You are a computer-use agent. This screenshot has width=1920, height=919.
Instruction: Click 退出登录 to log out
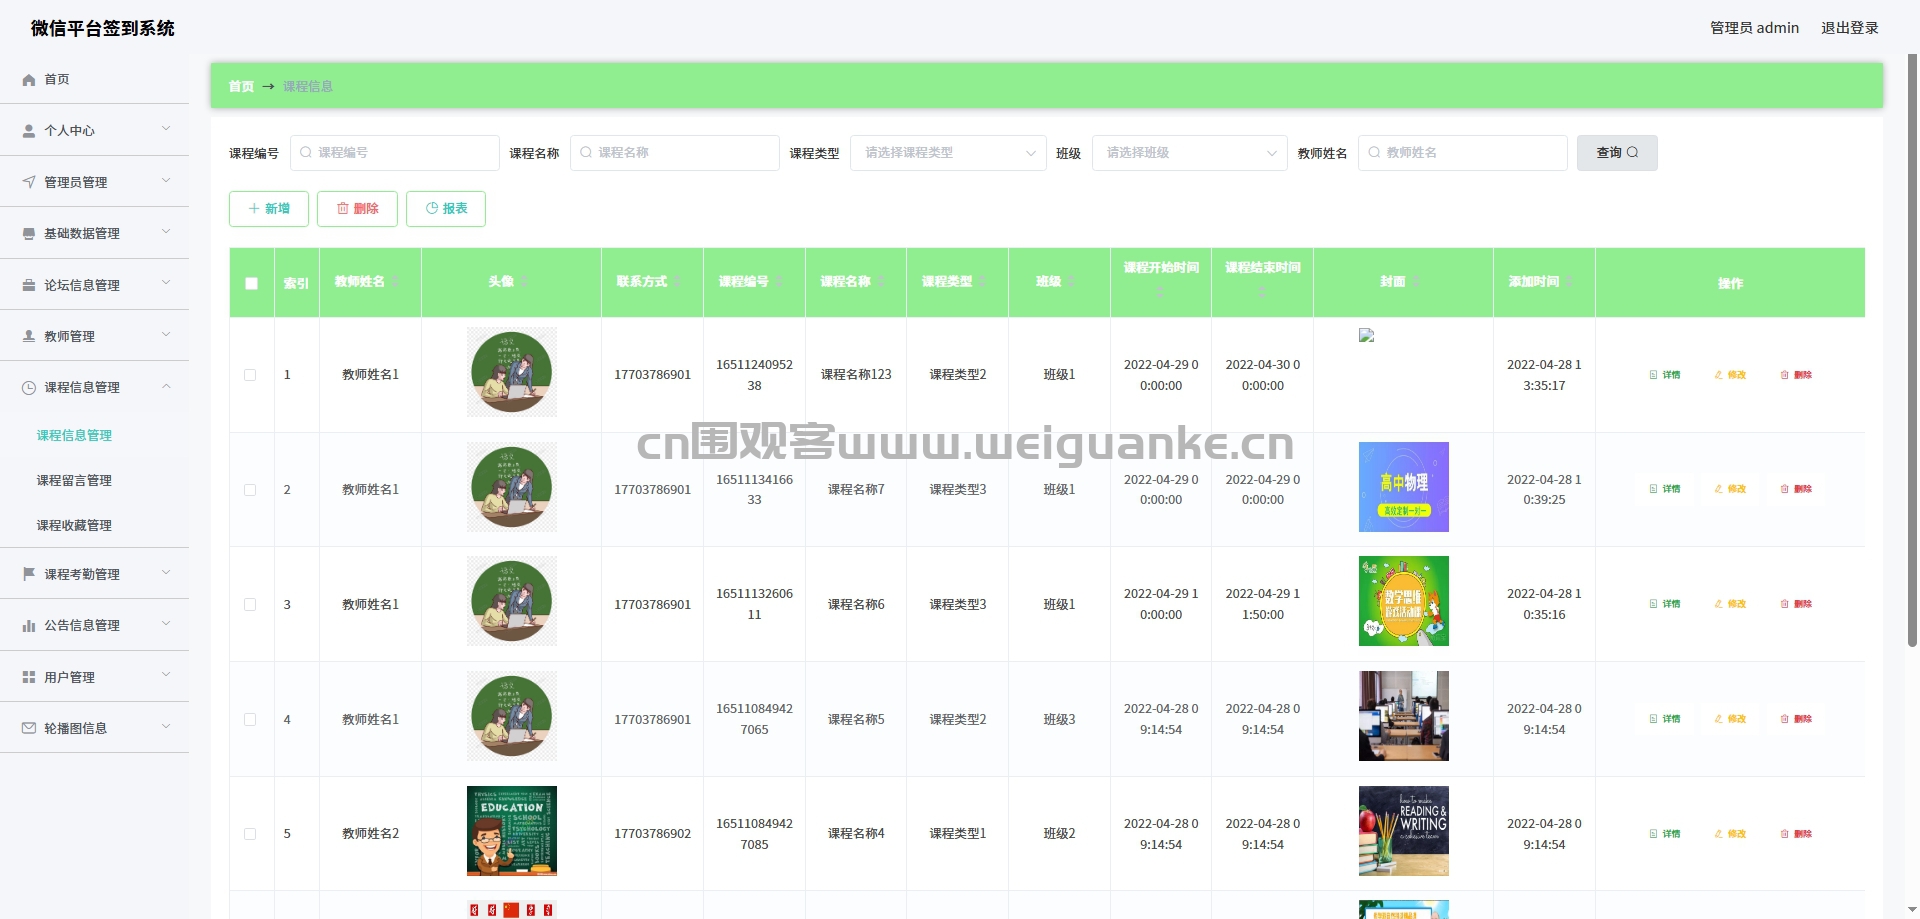pyautogui.click(x=1849, y=28)
